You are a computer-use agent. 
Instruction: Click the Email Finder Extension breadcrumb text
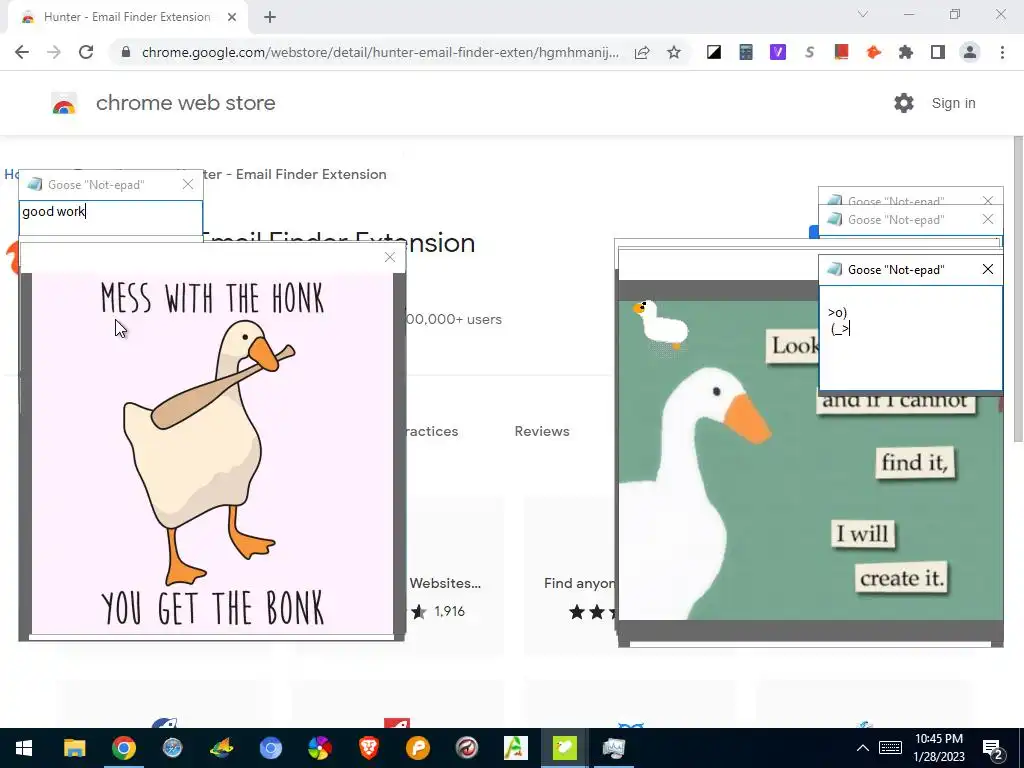coord(311,174)
